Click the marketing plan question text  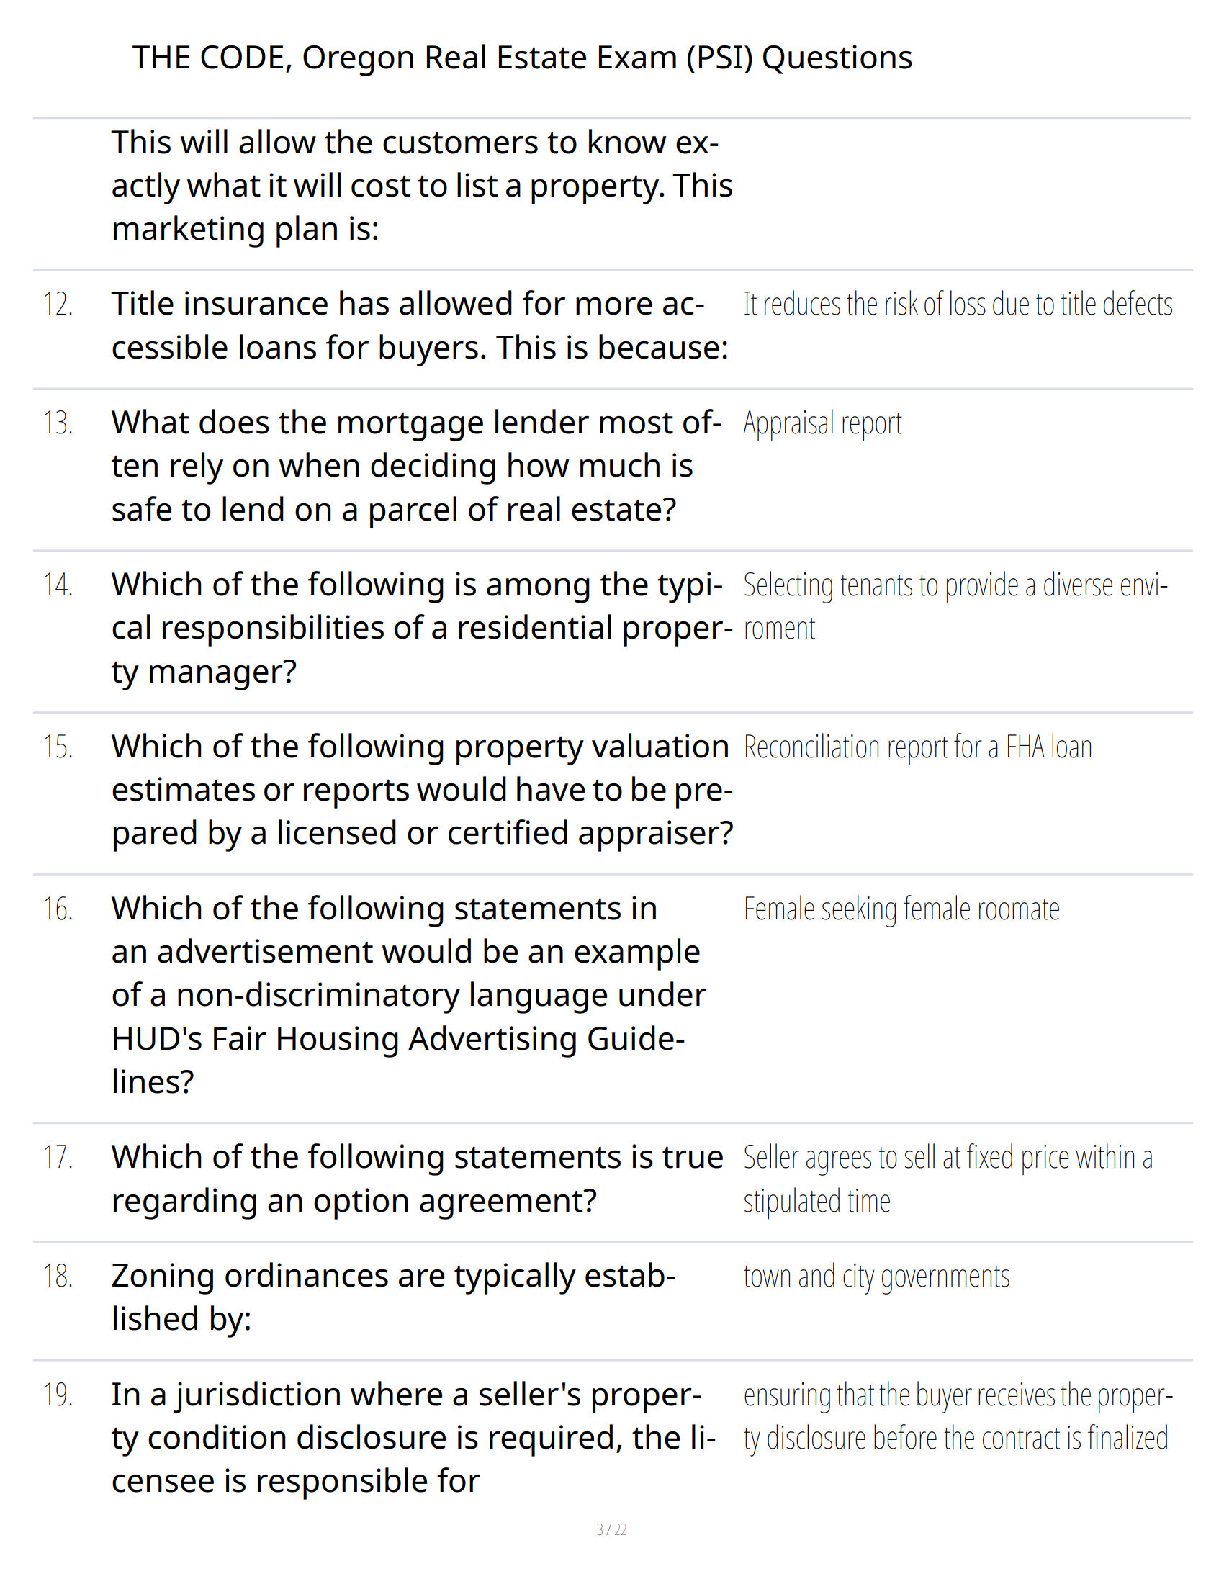coord(422,186)
